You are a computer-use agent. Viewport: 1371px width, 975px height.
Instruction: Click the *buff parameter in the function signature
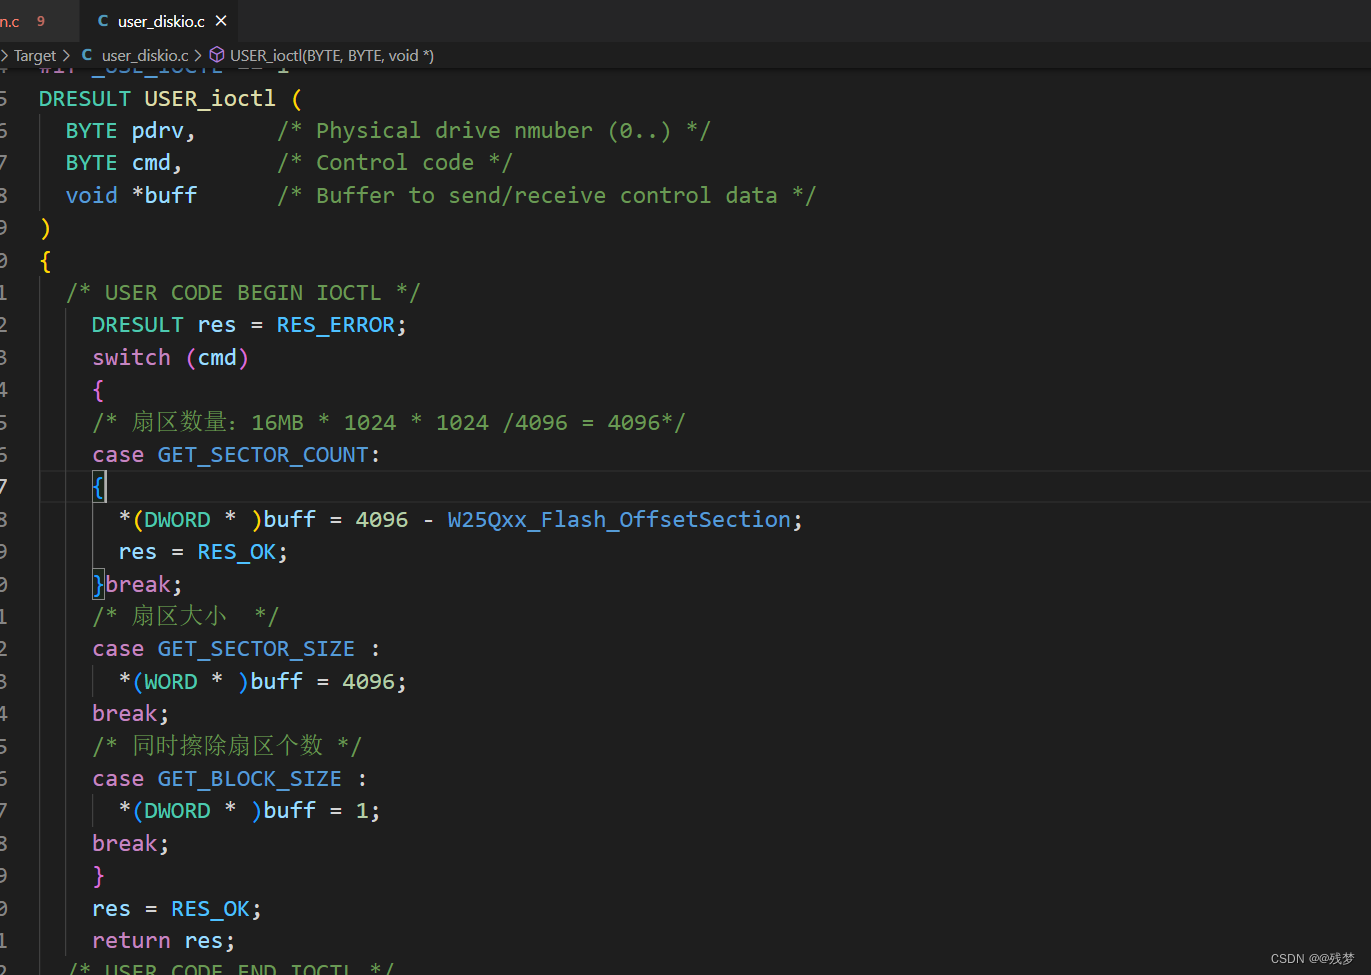click(x=165, y=196)
